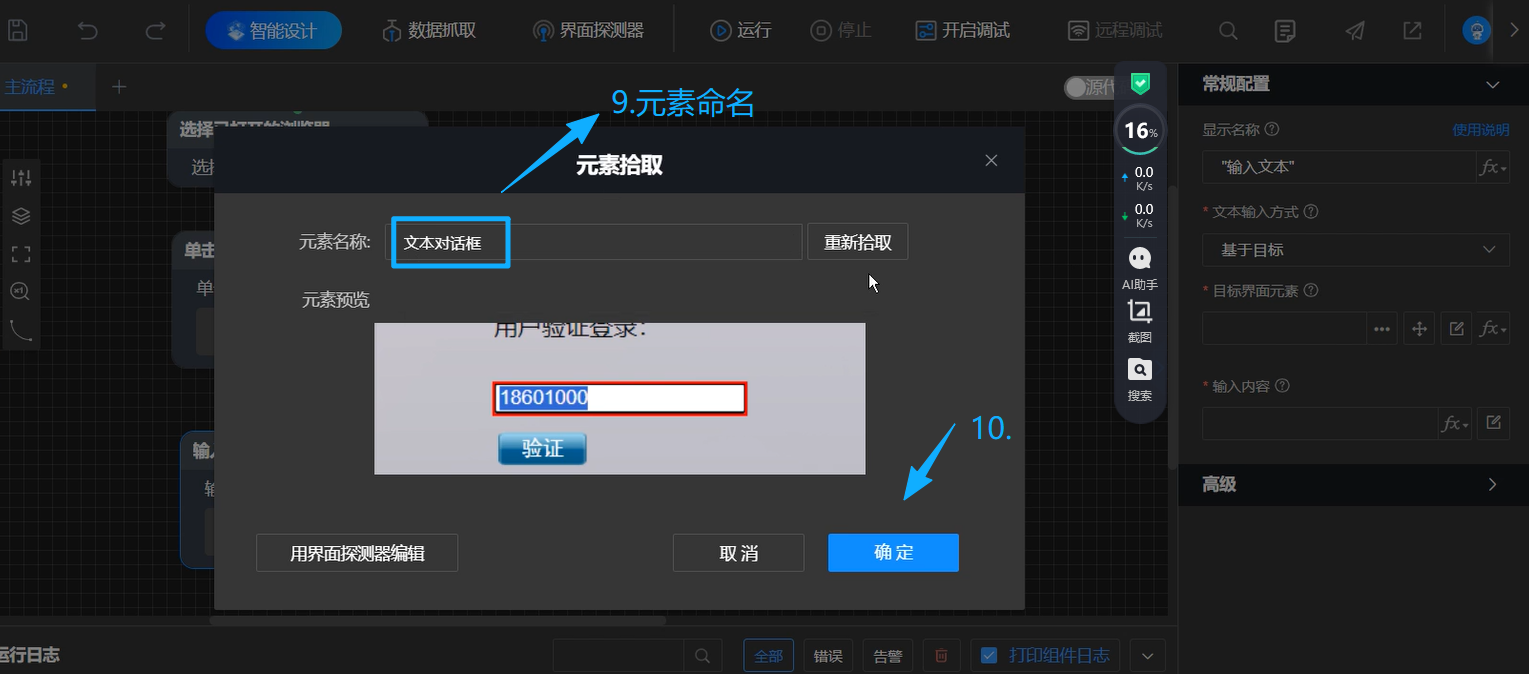
Task: Toggle the 打印组件日志 log checkbox
Action: tap(989, 655)
